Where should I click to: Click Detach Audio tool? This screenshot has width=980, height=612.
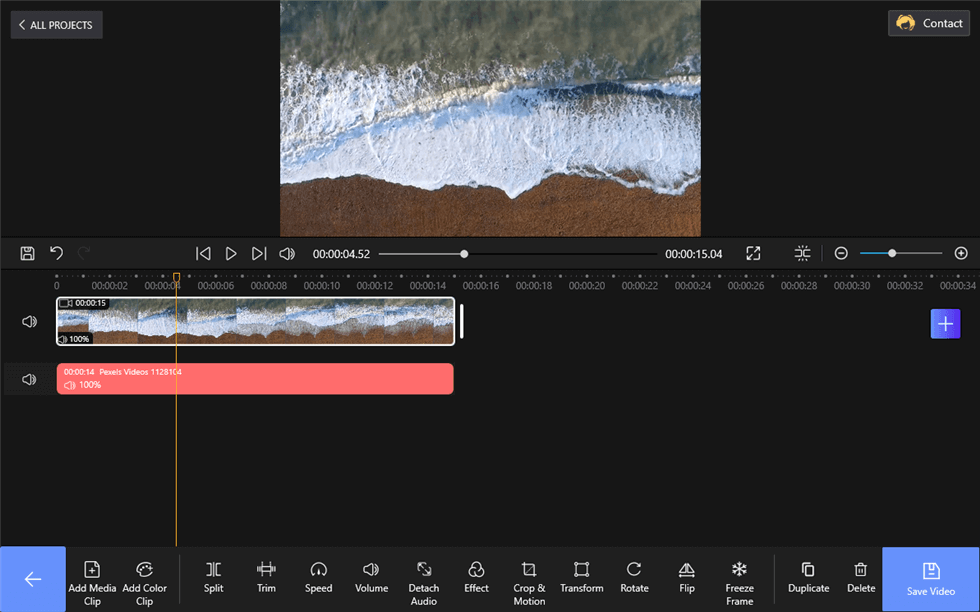pos(424,583)
